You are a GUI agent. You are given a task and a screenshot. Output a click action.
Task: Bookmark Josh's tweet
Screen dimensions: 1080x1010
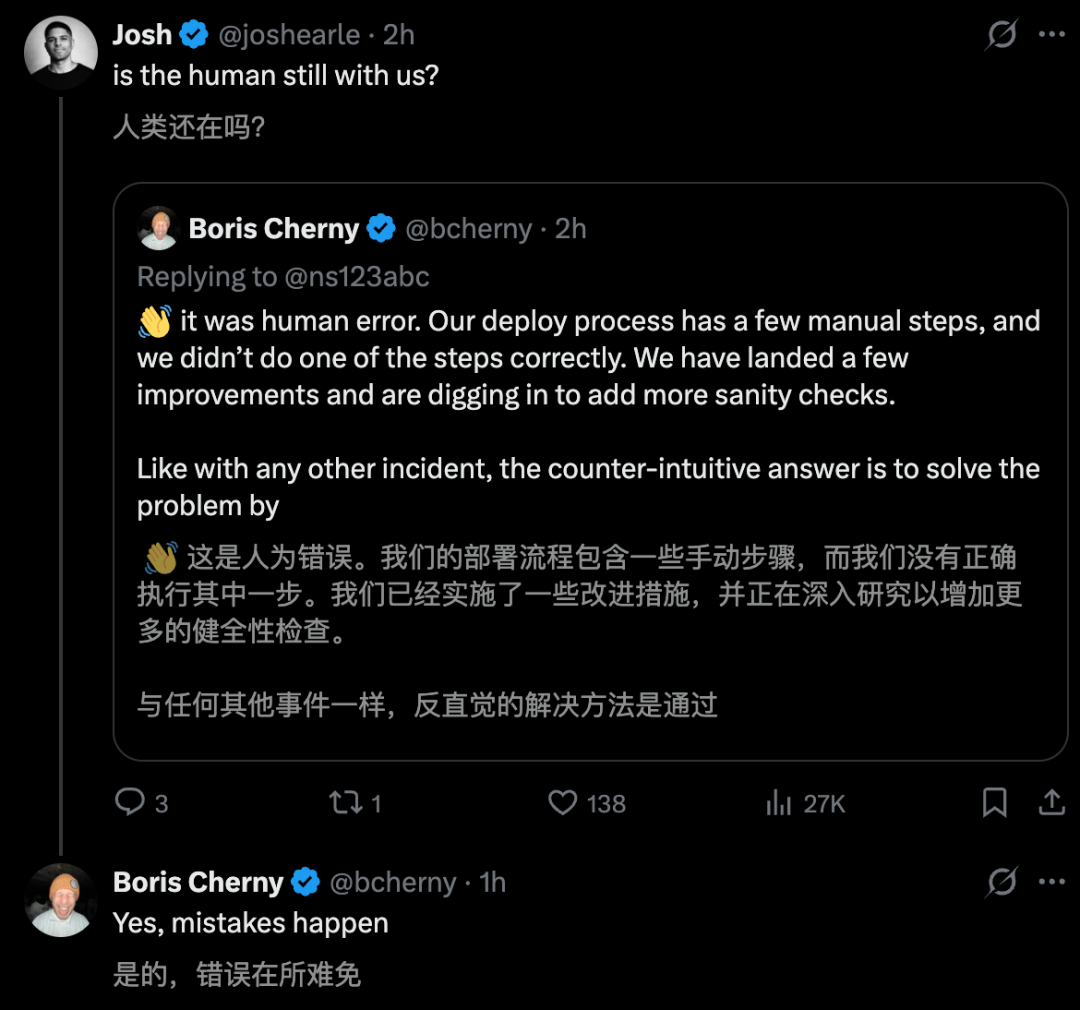(994, 802)
